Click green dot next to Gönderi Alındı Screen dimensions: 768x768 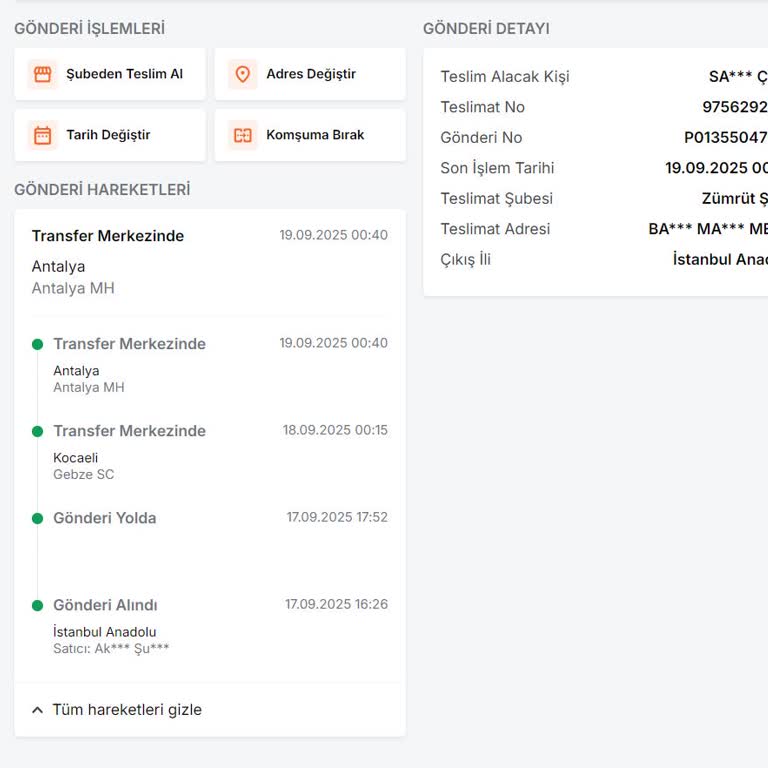pyautogui.click(x=37, y=605)
